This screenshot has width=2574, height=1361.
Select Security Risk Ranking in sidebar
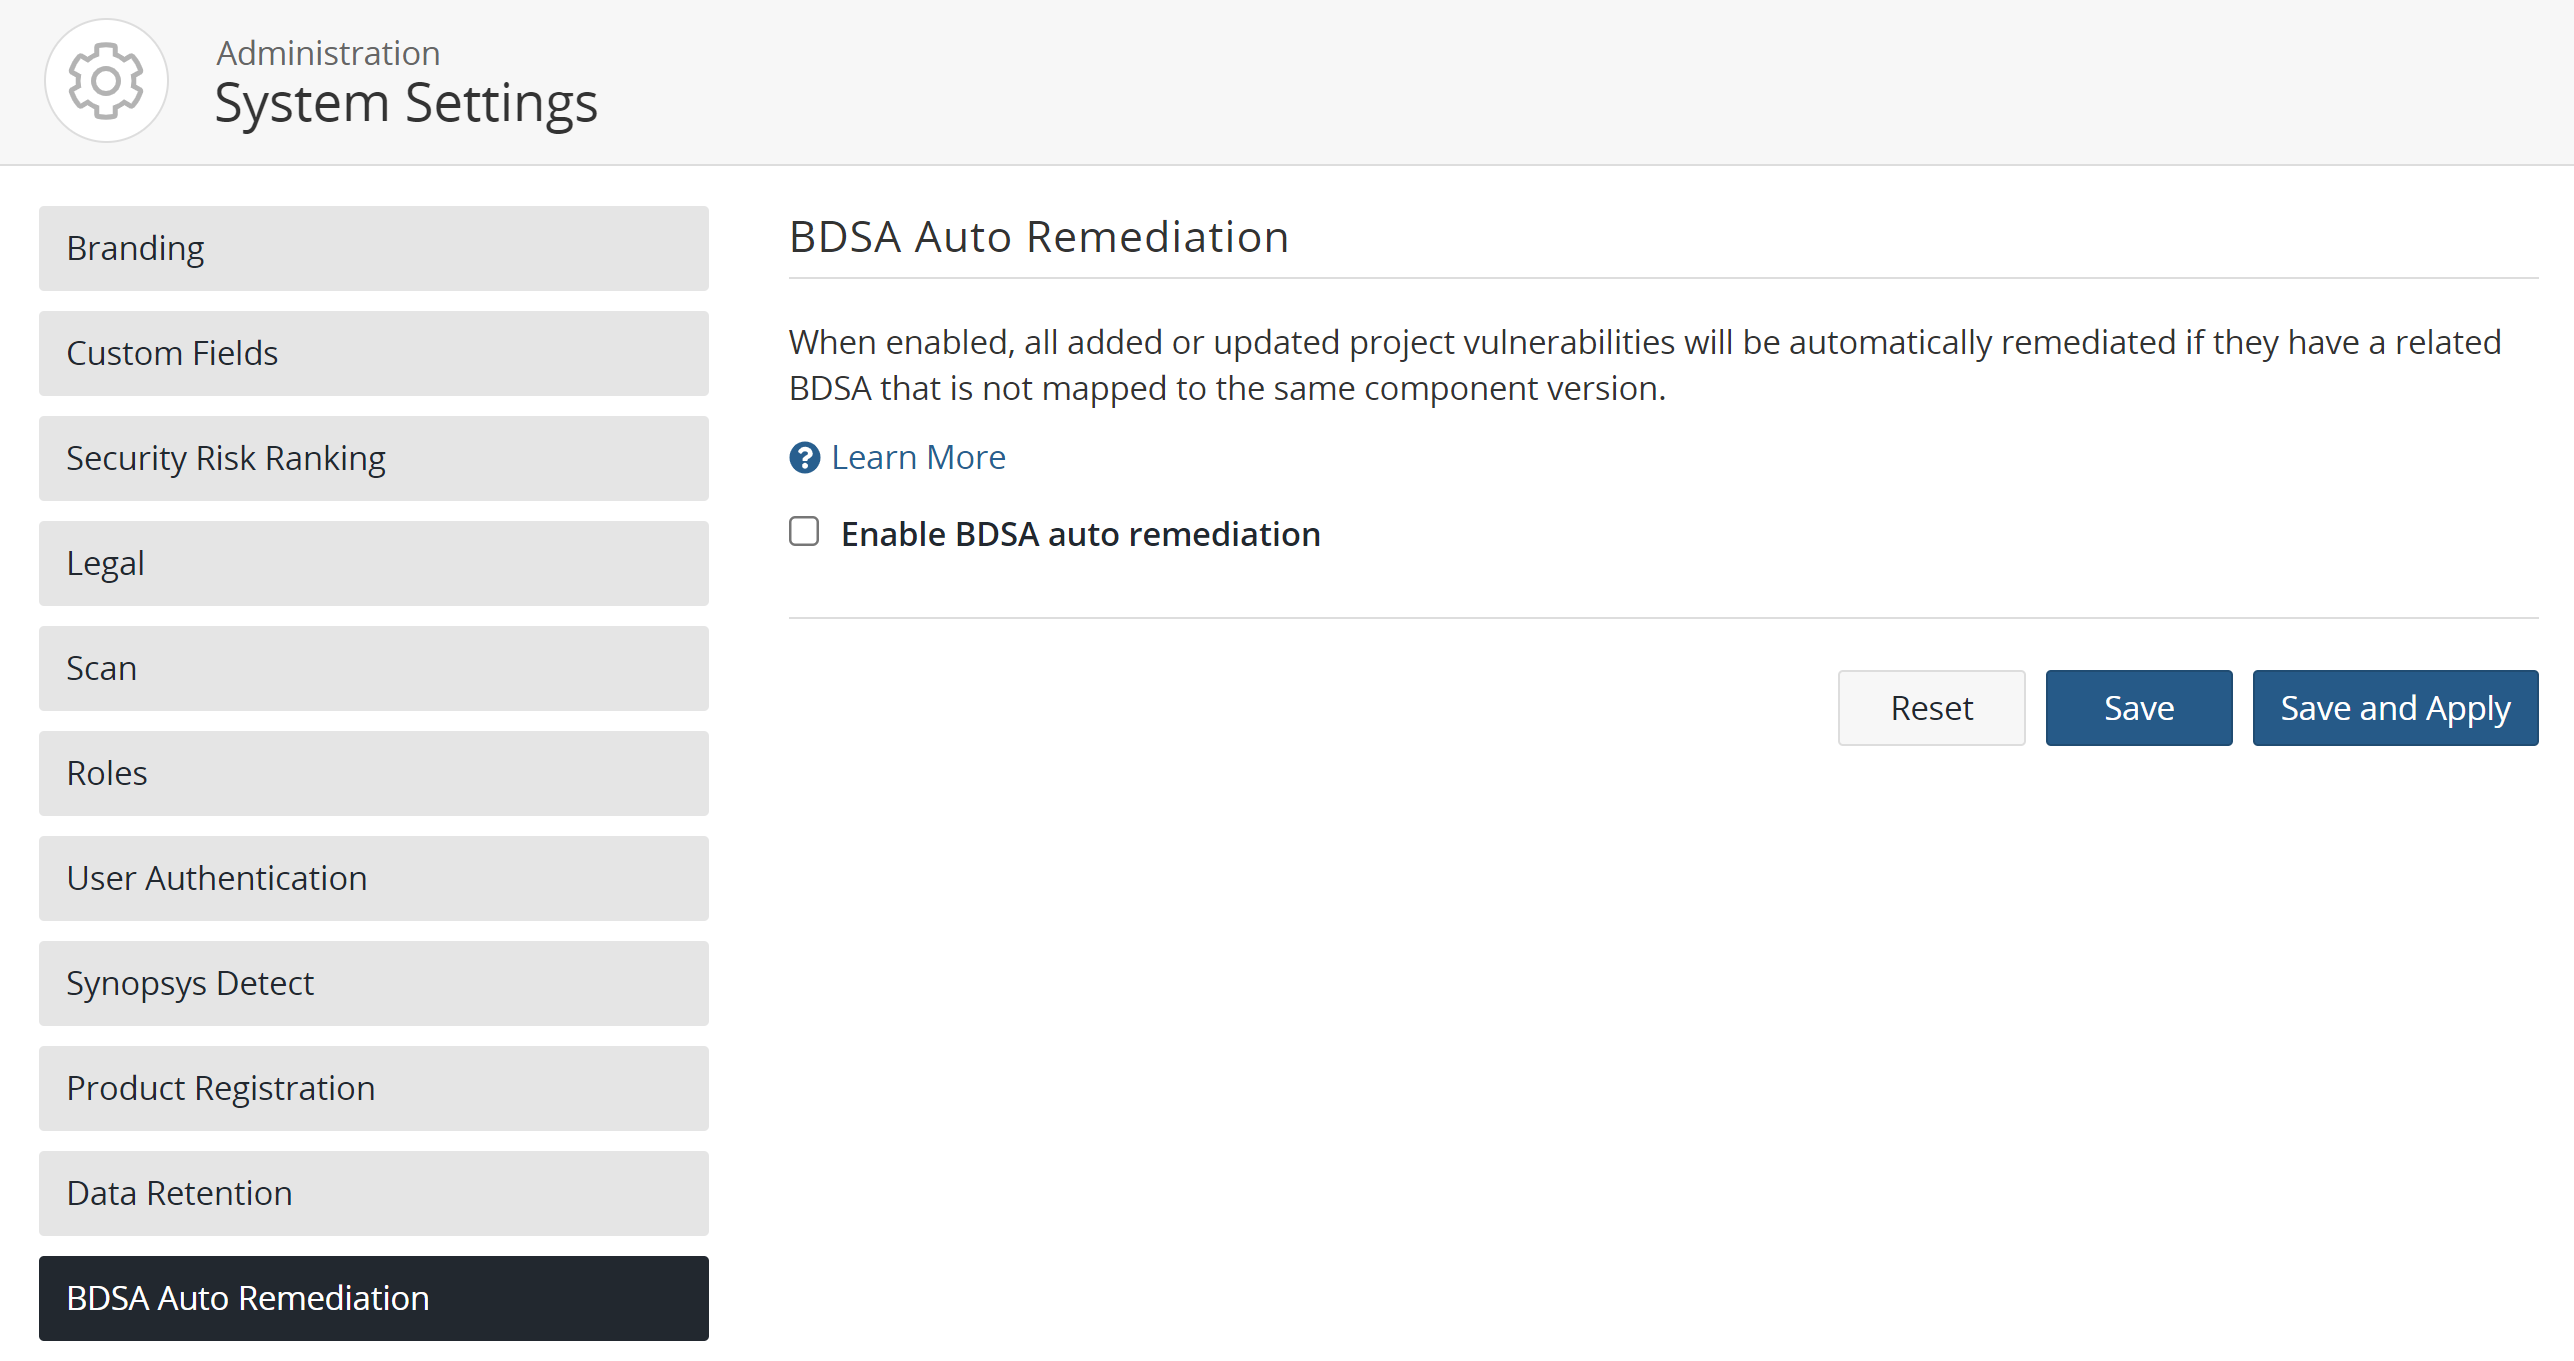(373, 458)
